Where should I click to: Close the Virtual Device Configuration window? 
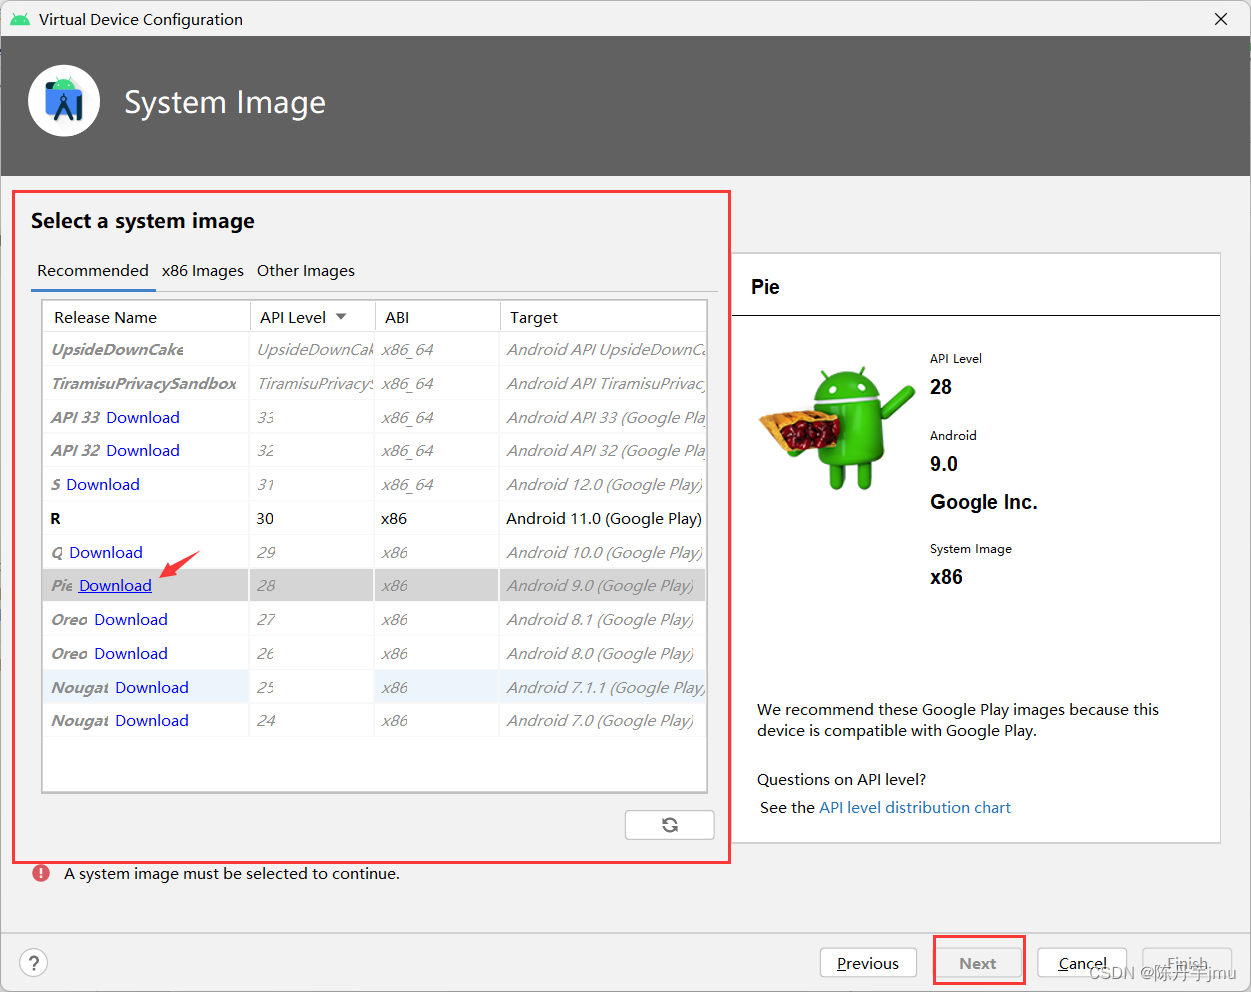(x=1221, y=19)
